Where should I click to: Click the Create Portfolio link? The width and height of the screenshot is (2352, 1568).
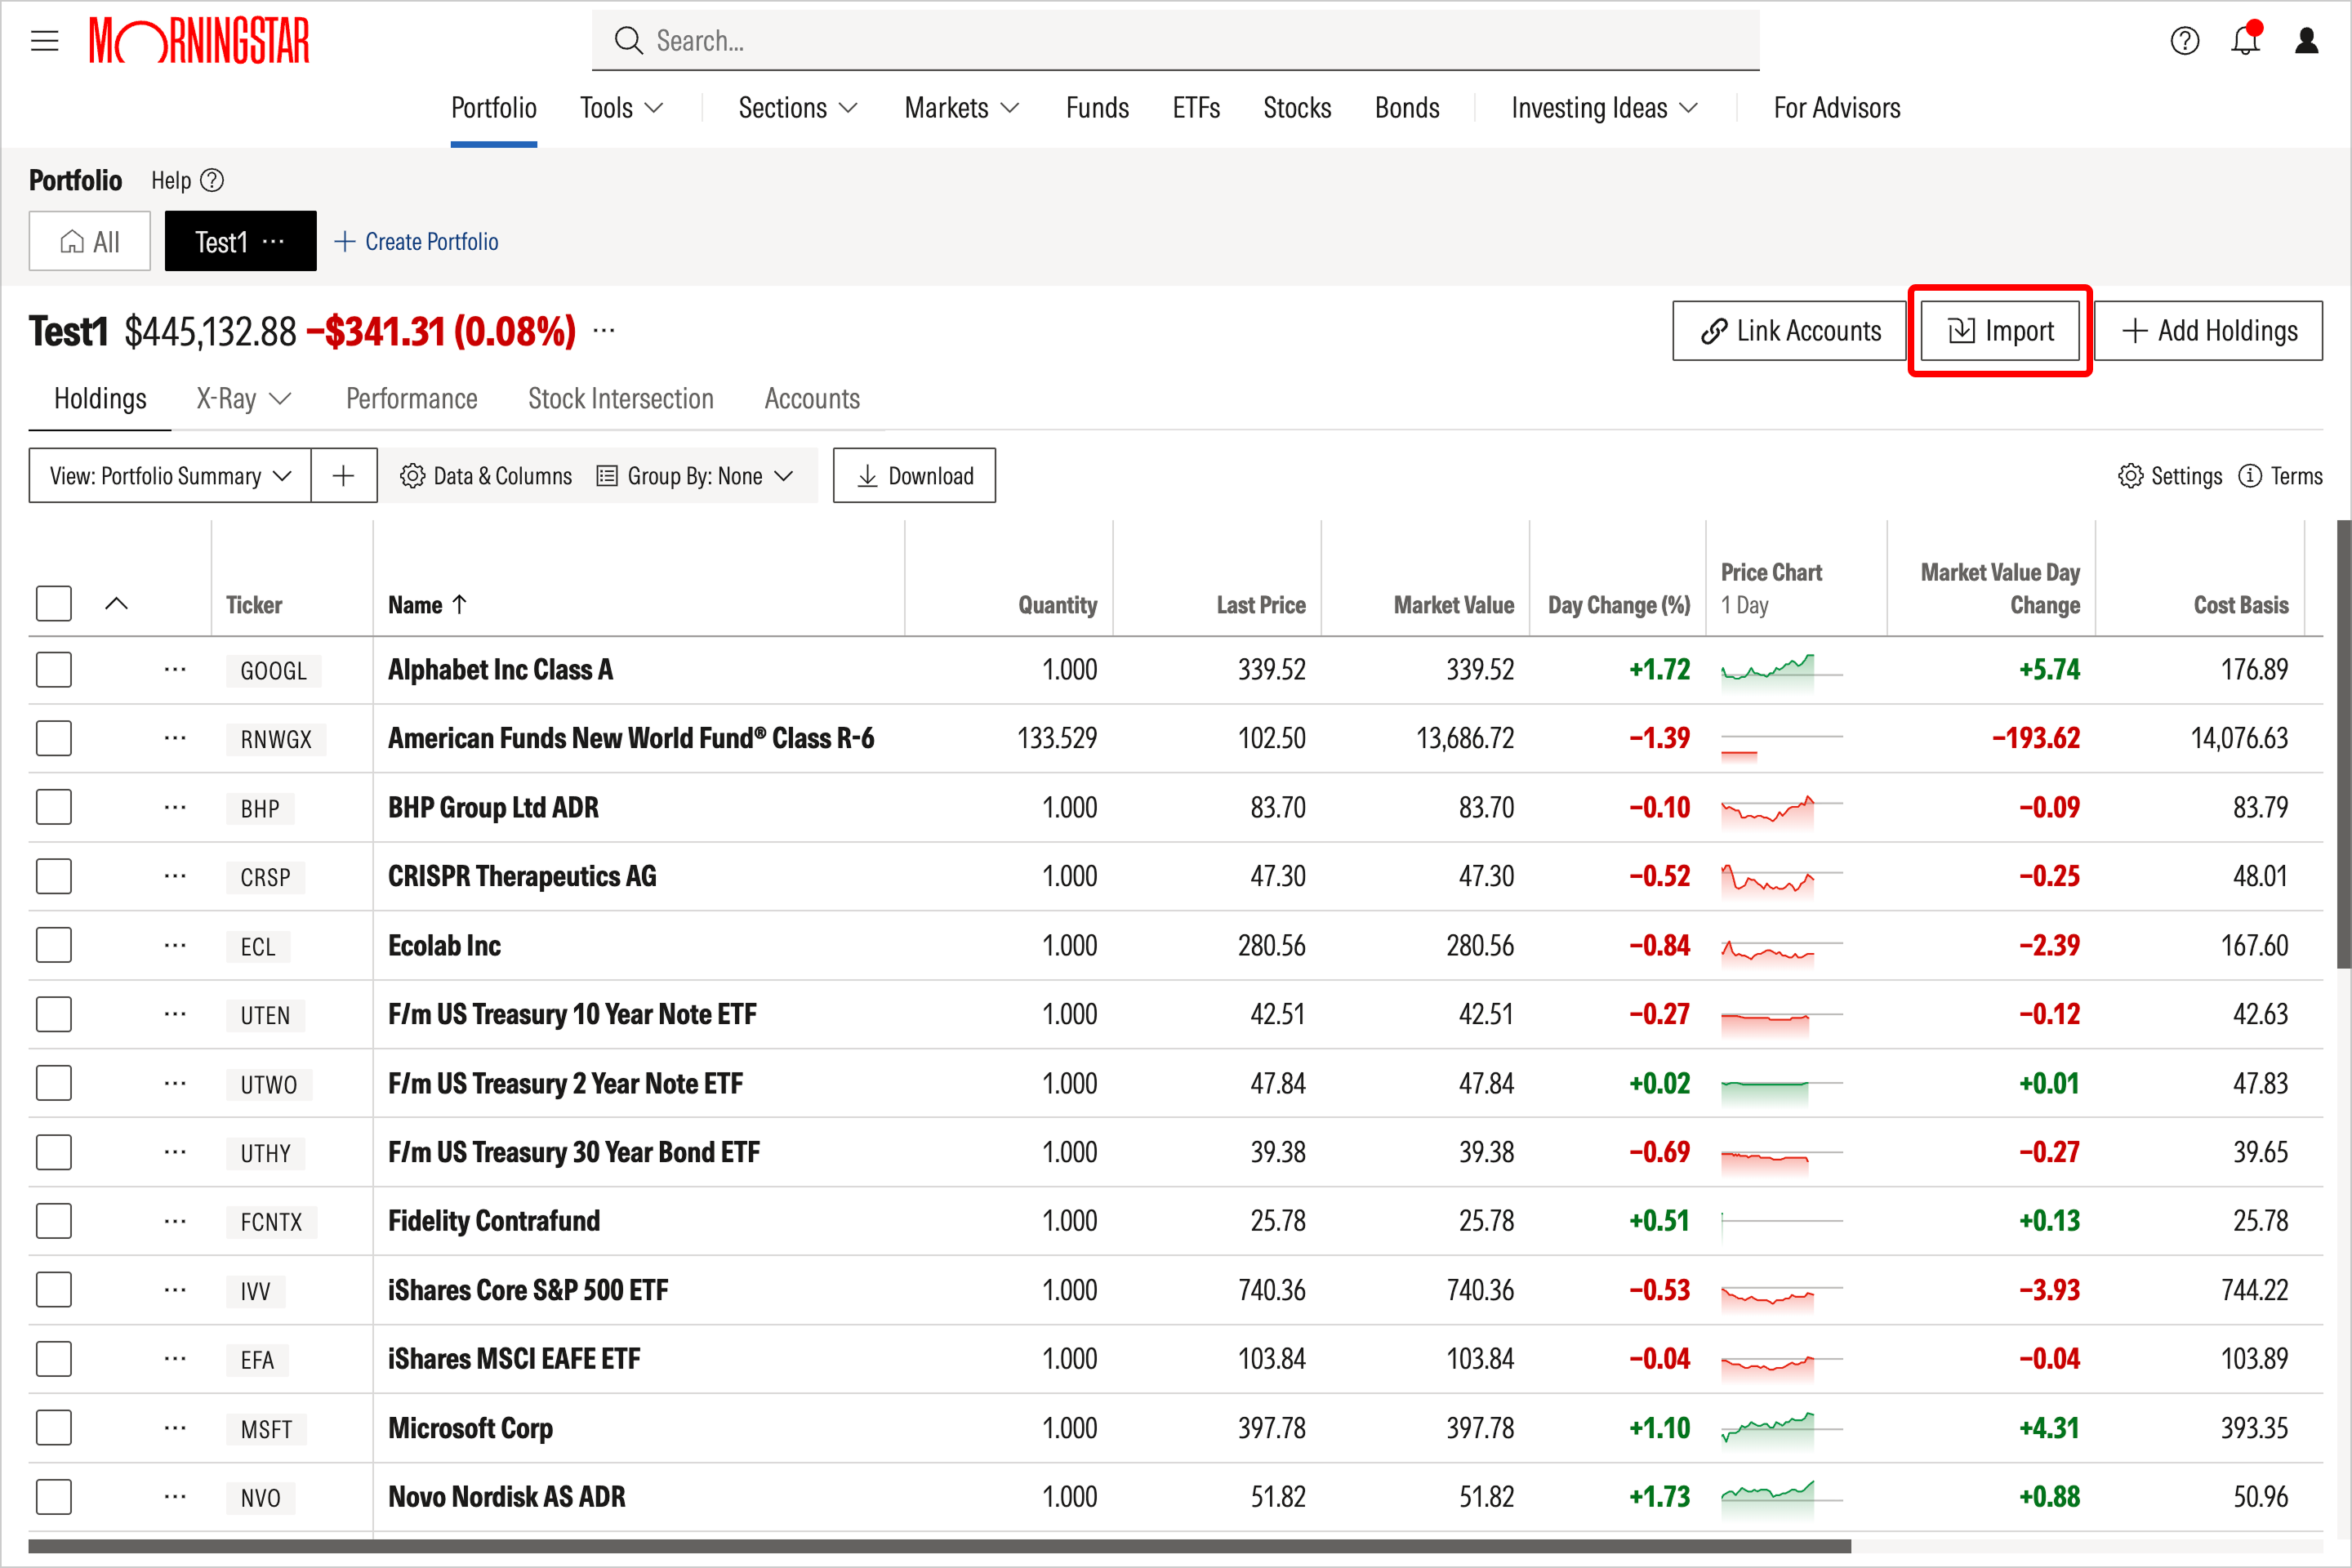416,242
